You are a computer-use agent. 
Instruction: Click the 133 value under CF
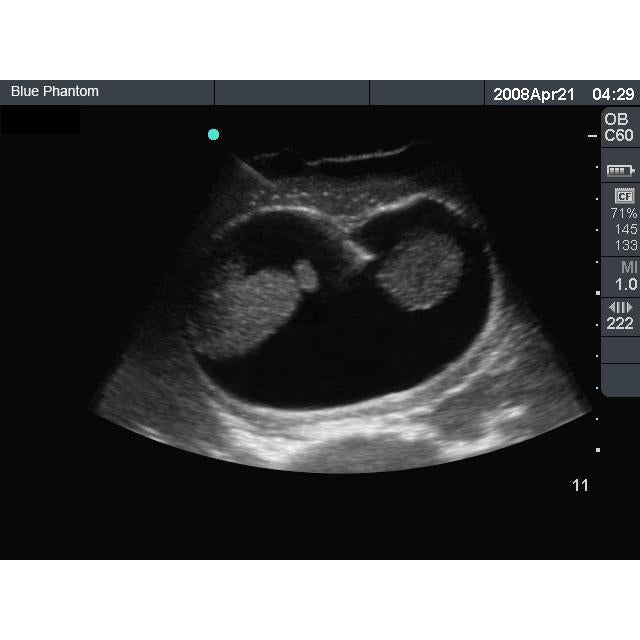coord(626,245)
